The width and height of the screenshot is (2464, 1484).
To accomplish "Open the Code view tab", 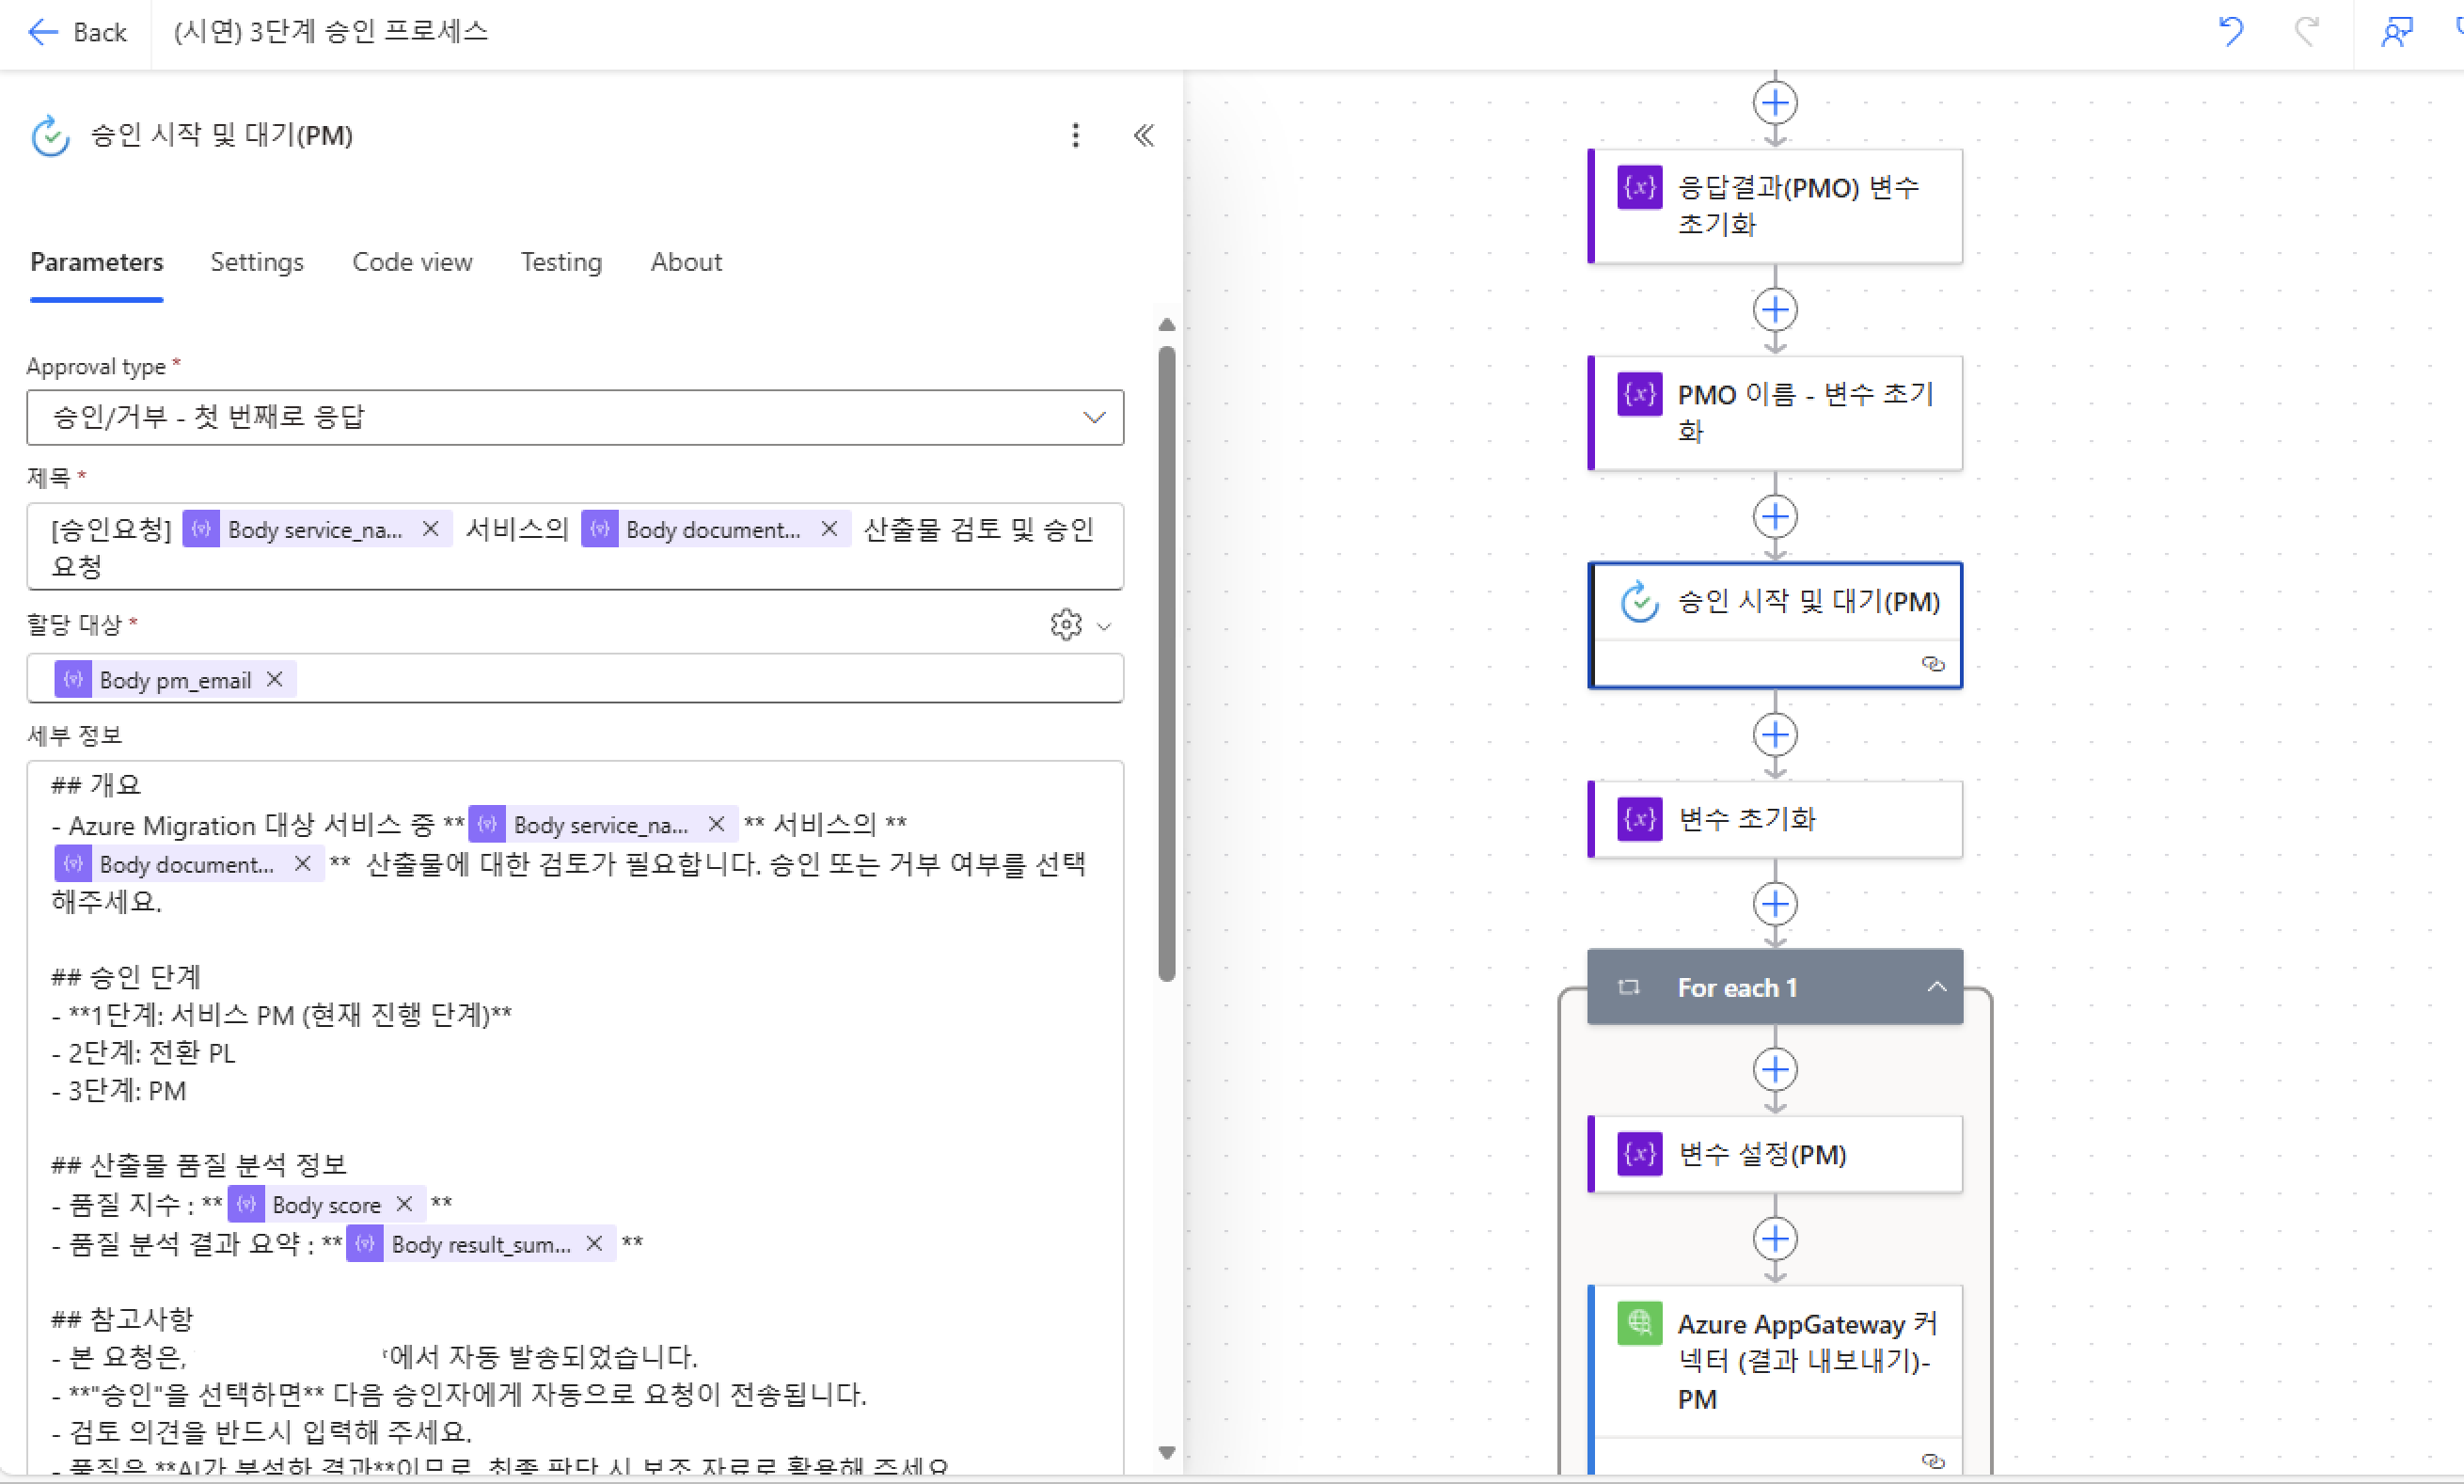I will tap(412, 262).
